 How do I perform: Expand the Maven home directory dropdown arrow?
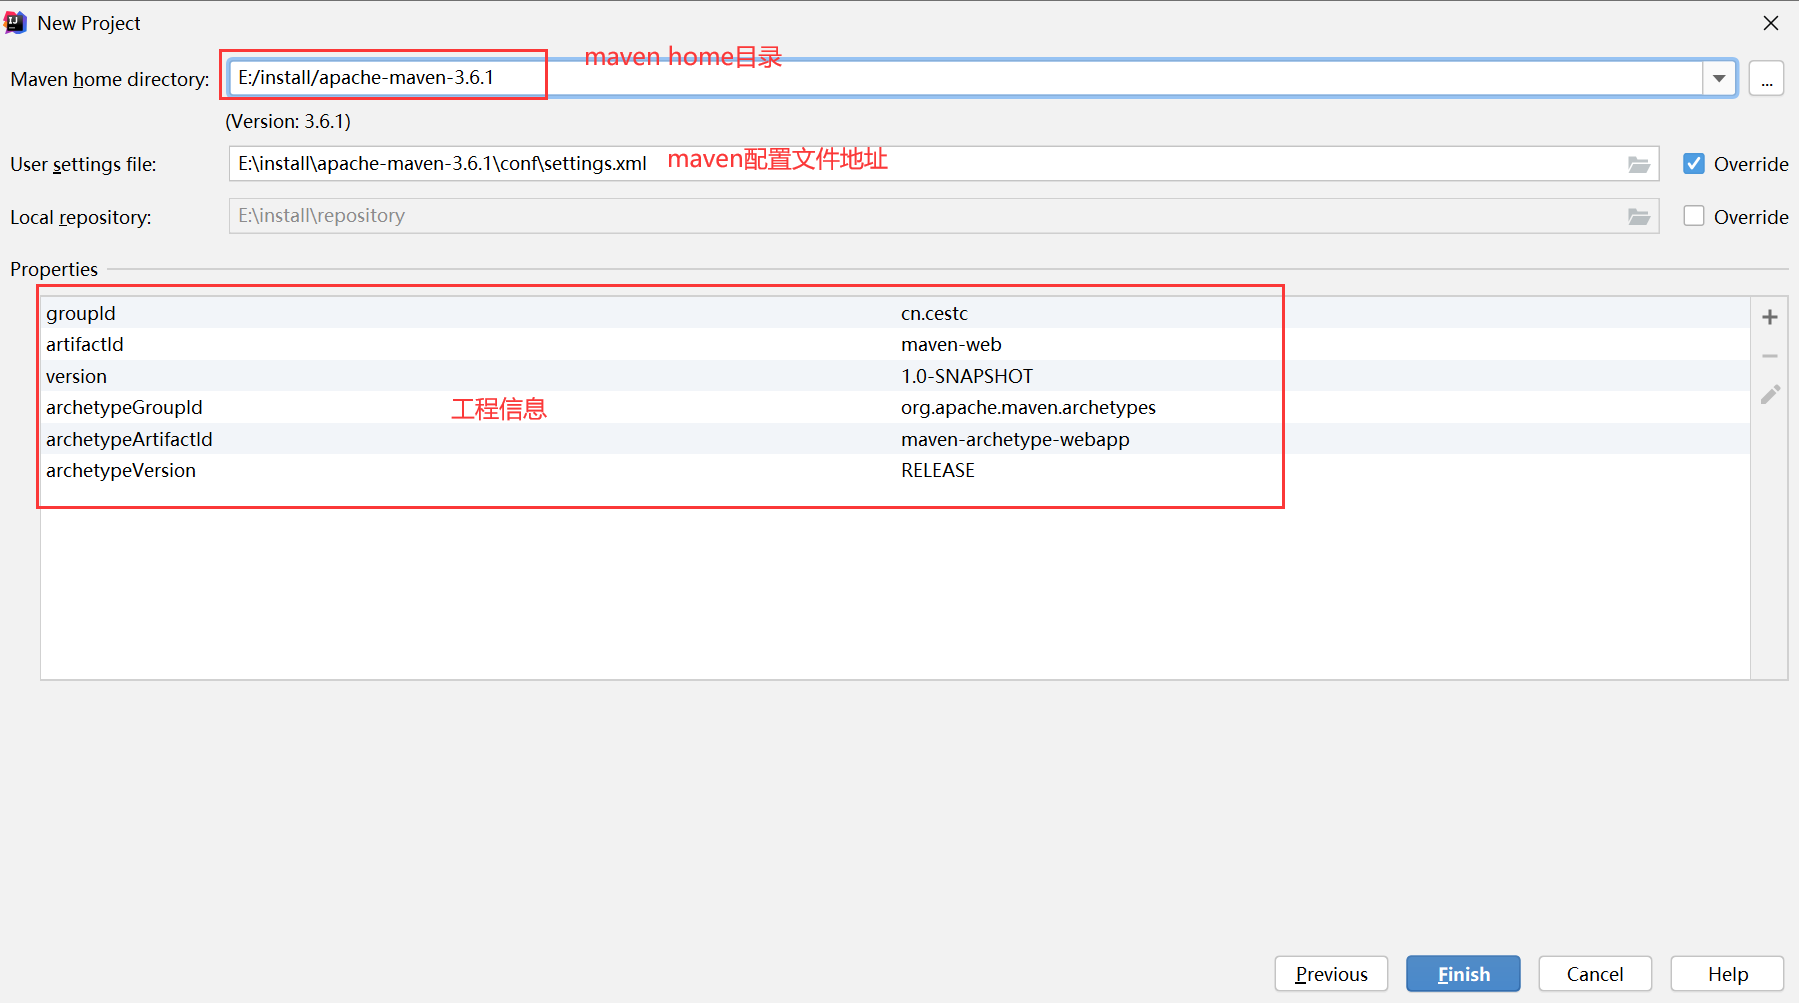point(1719,78)
